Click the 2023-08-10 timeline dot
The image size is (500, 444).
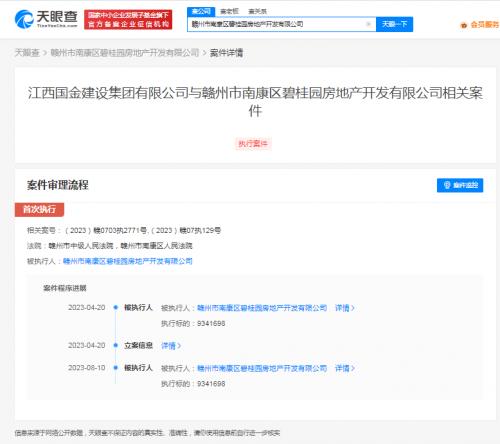pyautogui.click(x=116, y=368)
